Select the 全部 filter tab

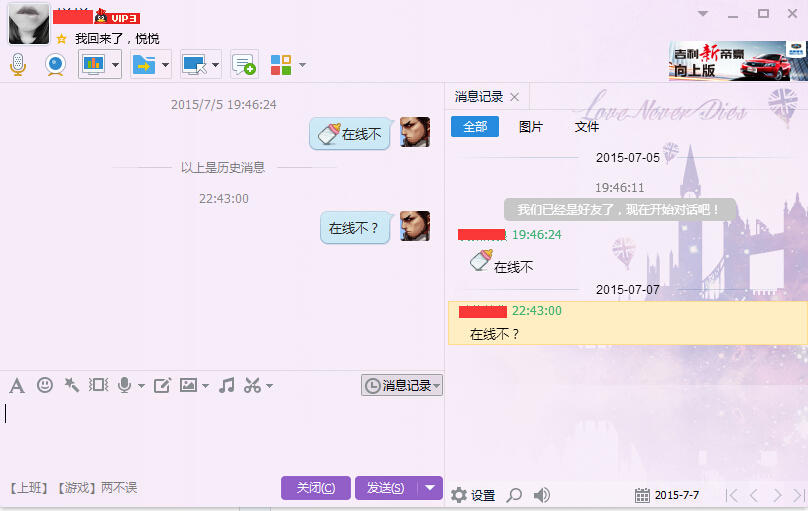(475, 127)
